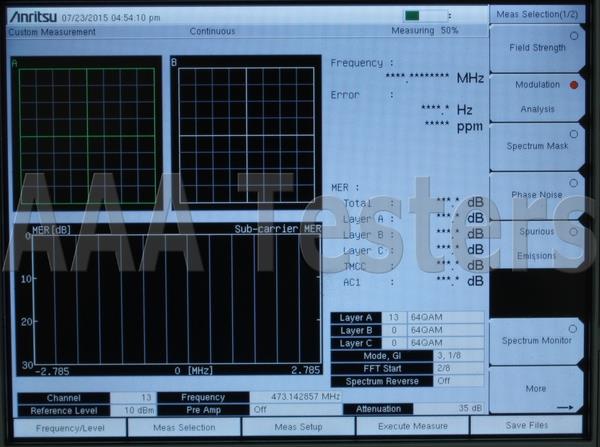Choose the Spectrum Mask measurement

[537, 146]
